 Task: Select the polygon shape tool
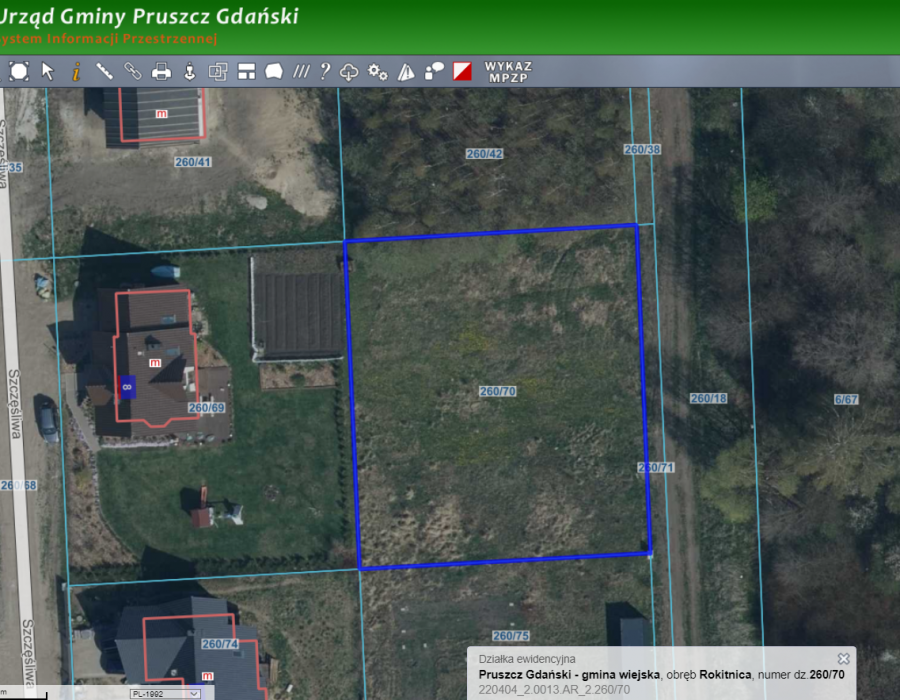click(273, 71)
